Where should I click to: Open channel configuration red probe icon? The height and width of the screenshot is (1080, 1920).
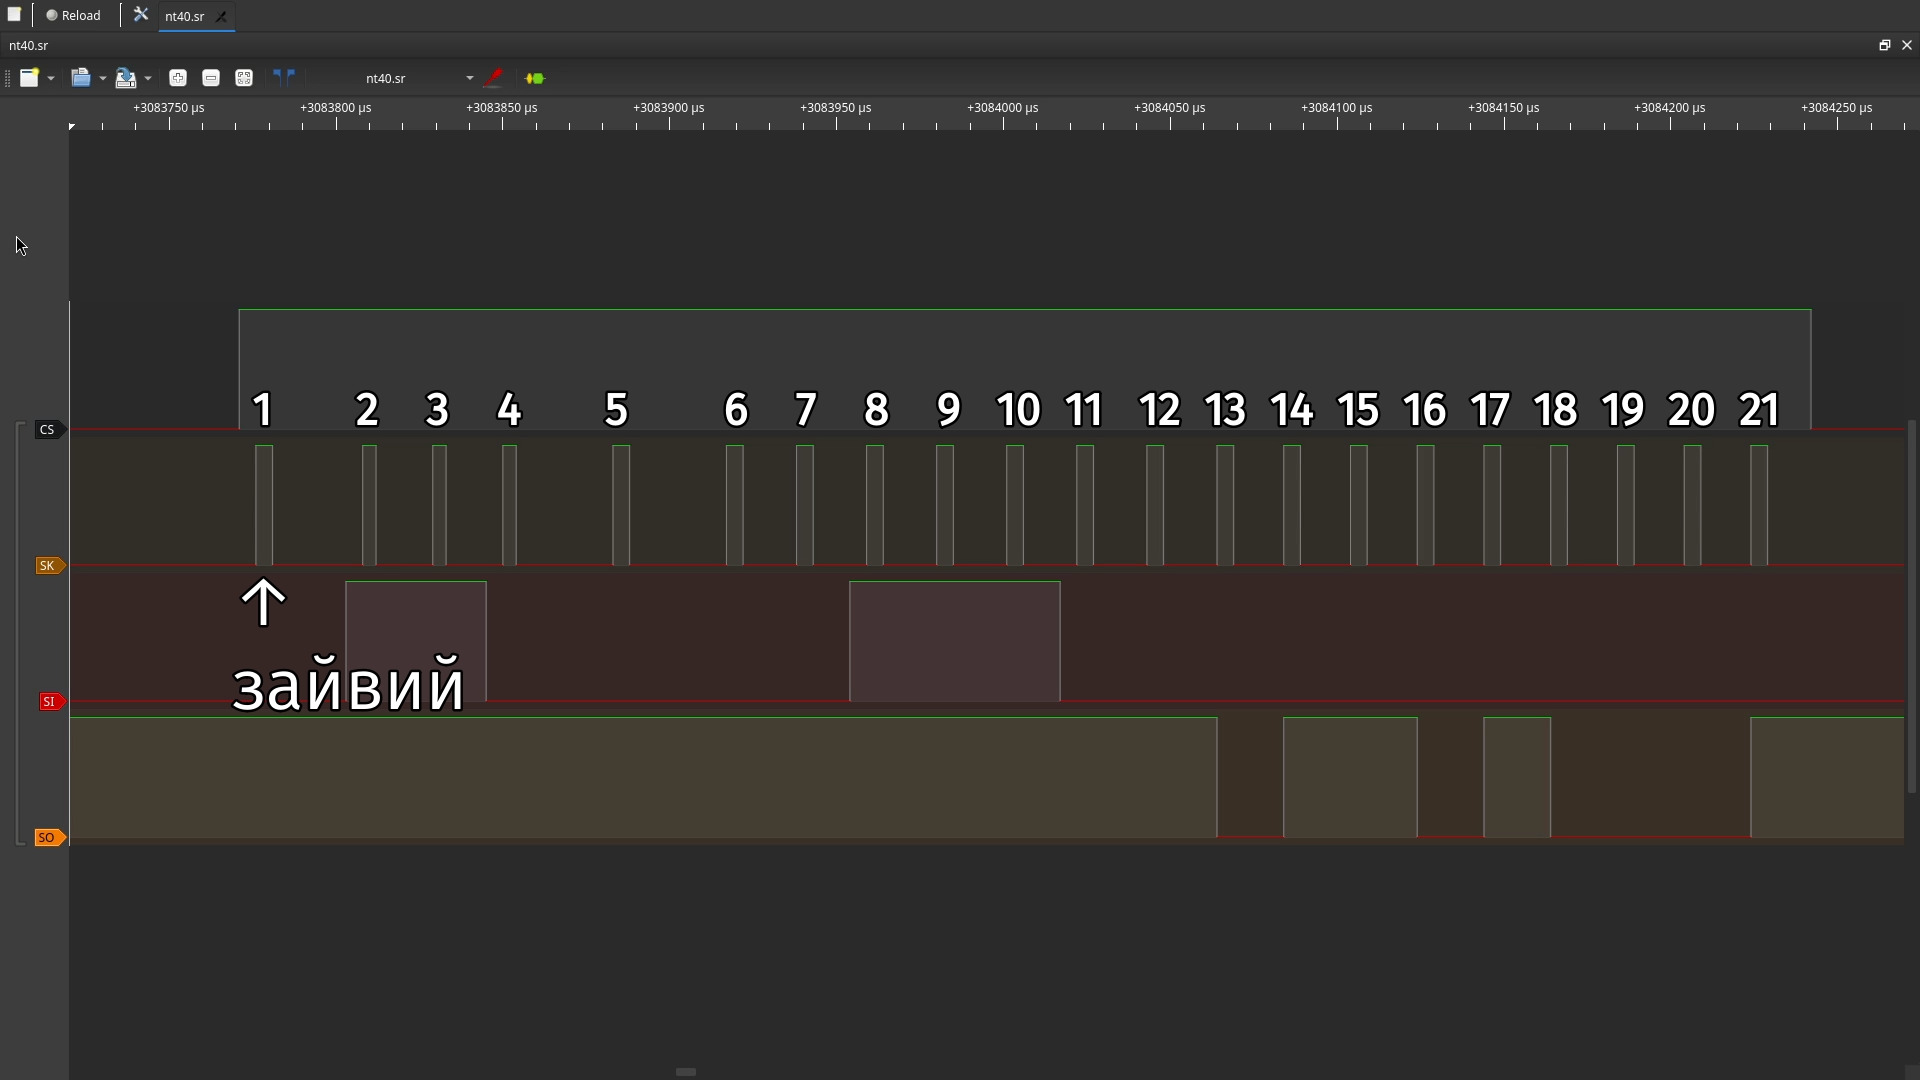click(493, 78)
